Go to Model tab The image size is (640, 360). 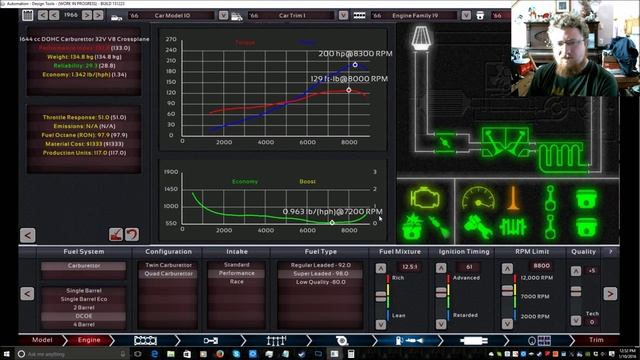click(x=42, y=340)
